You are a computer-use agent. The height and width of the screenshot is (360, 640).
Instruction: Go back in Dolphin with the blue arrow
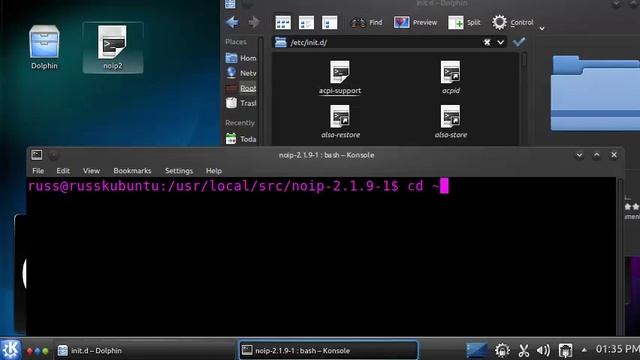pyautogui.click(x=232, y=22)
